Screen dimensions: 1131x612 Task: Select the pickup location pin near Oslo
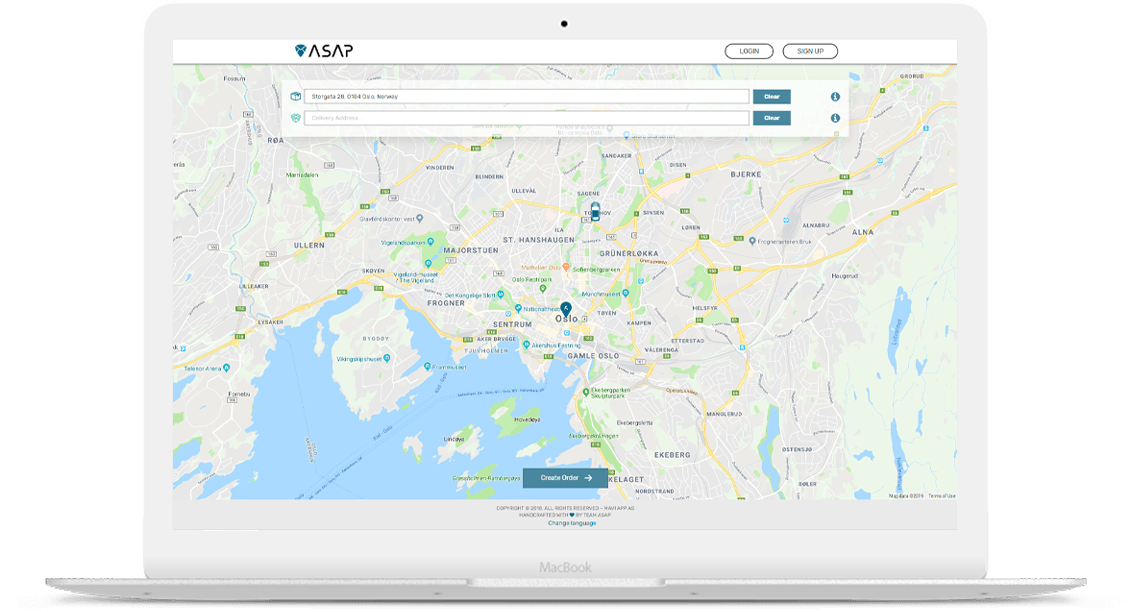pyautogui.click(x=566, y=309)
